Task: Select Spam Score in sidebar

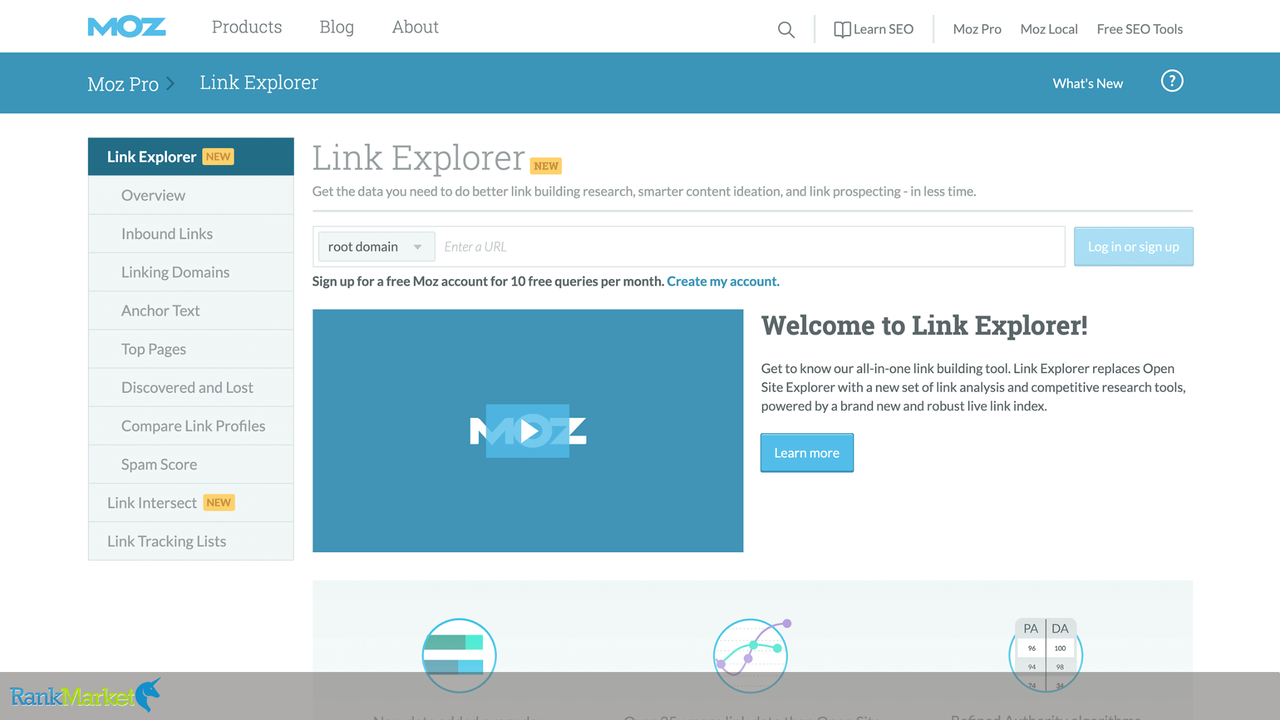Action: pos(191,465)
